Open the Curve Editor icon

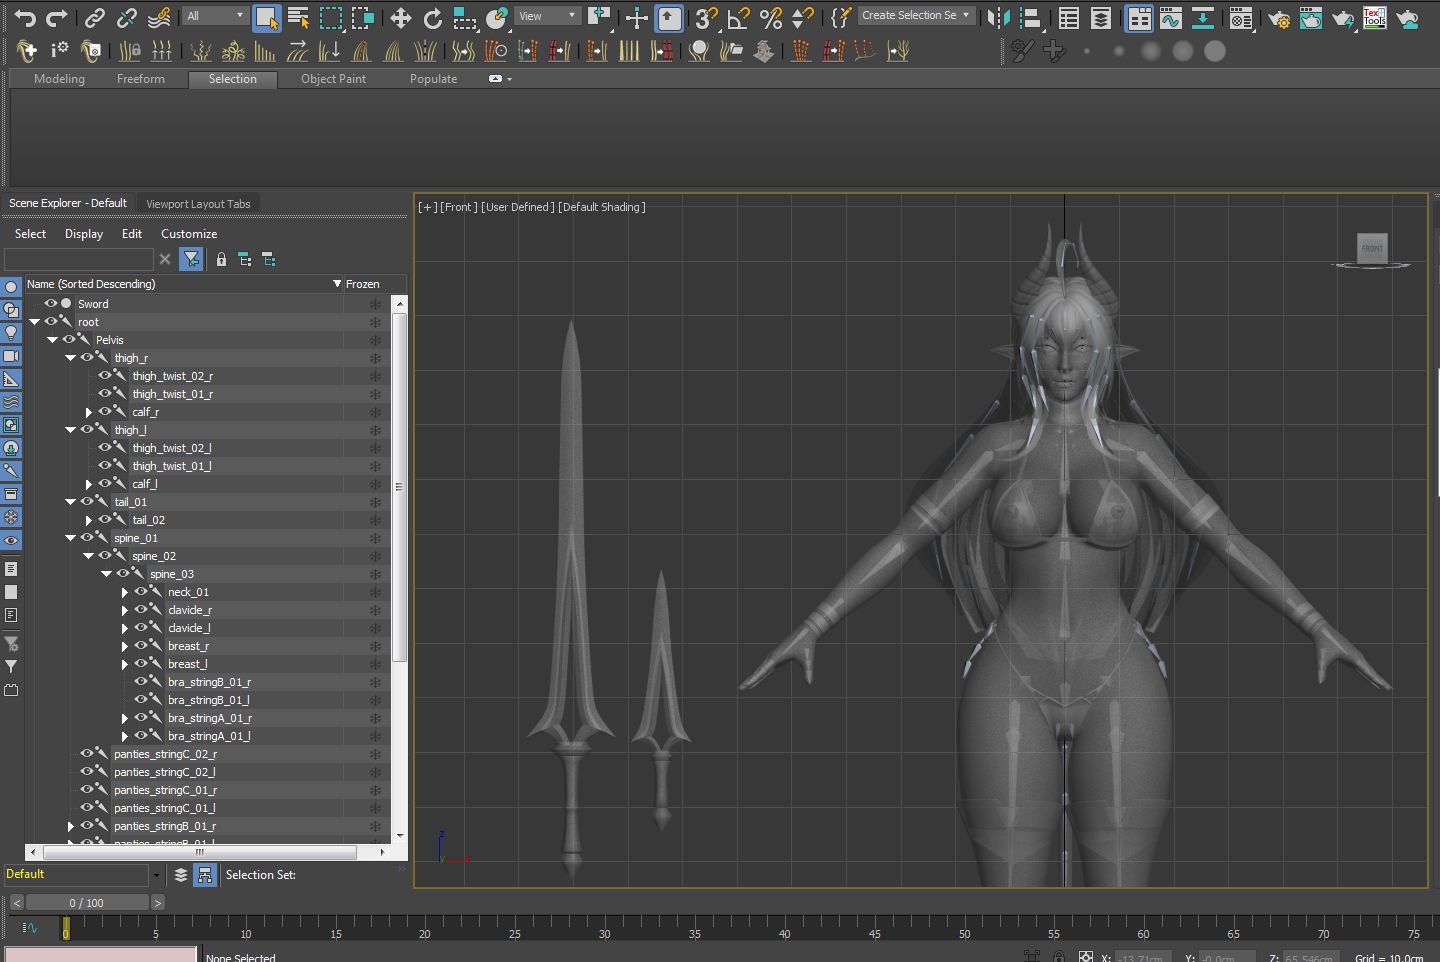1171,17
